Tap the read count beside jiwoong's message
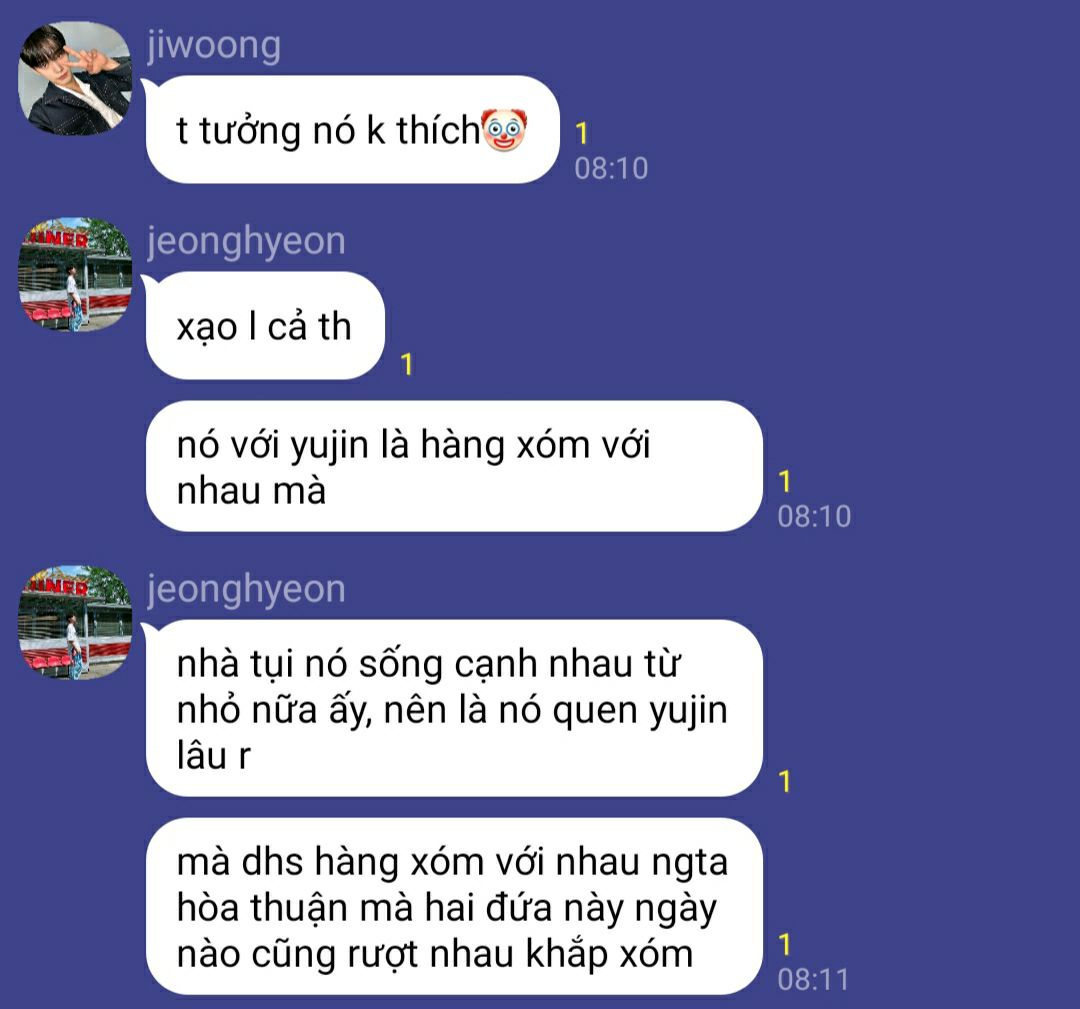The image size is (1080, 1009). 582,134
